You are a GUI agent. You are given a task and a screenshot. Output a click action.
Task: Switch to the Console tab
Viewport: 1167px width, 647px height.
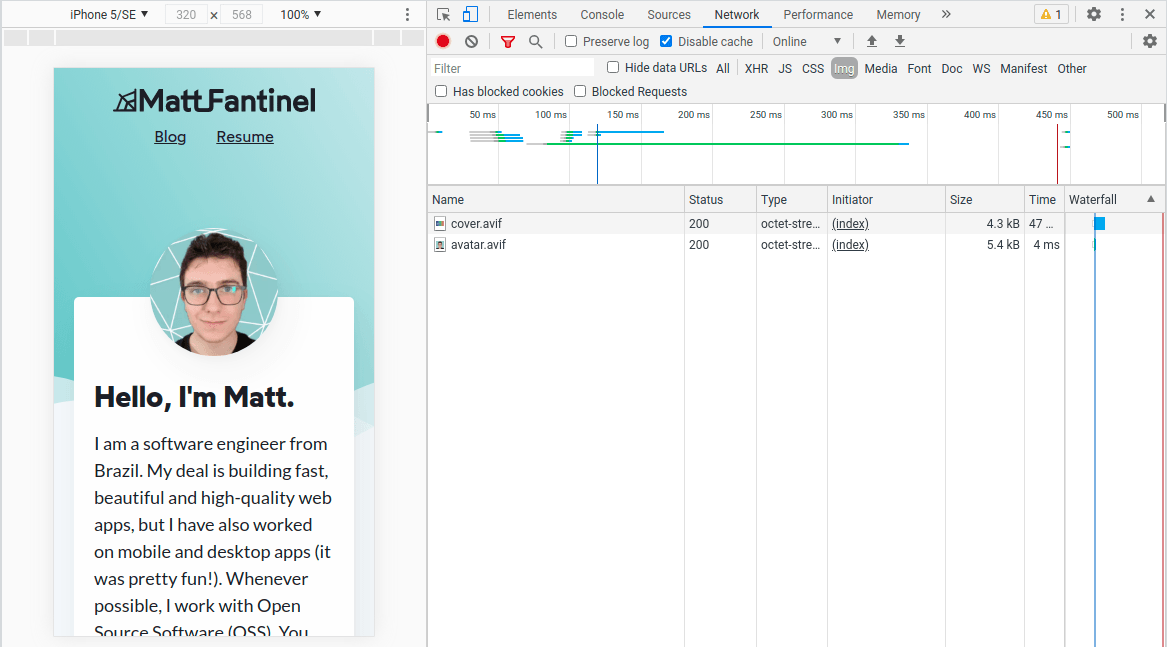pyautogui.click(x=601, y=14)
